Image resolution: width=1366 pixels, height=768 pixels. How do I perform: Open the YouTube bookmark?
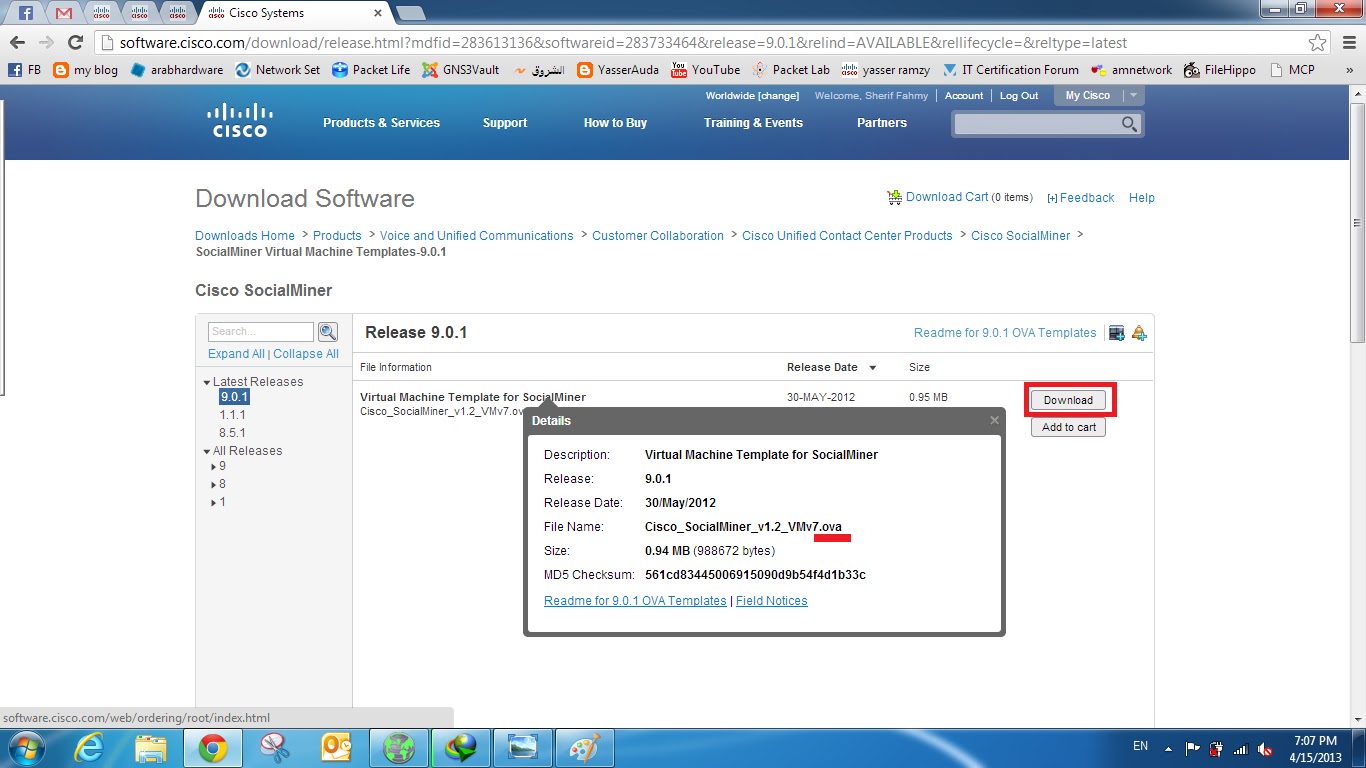click(705, 70)
